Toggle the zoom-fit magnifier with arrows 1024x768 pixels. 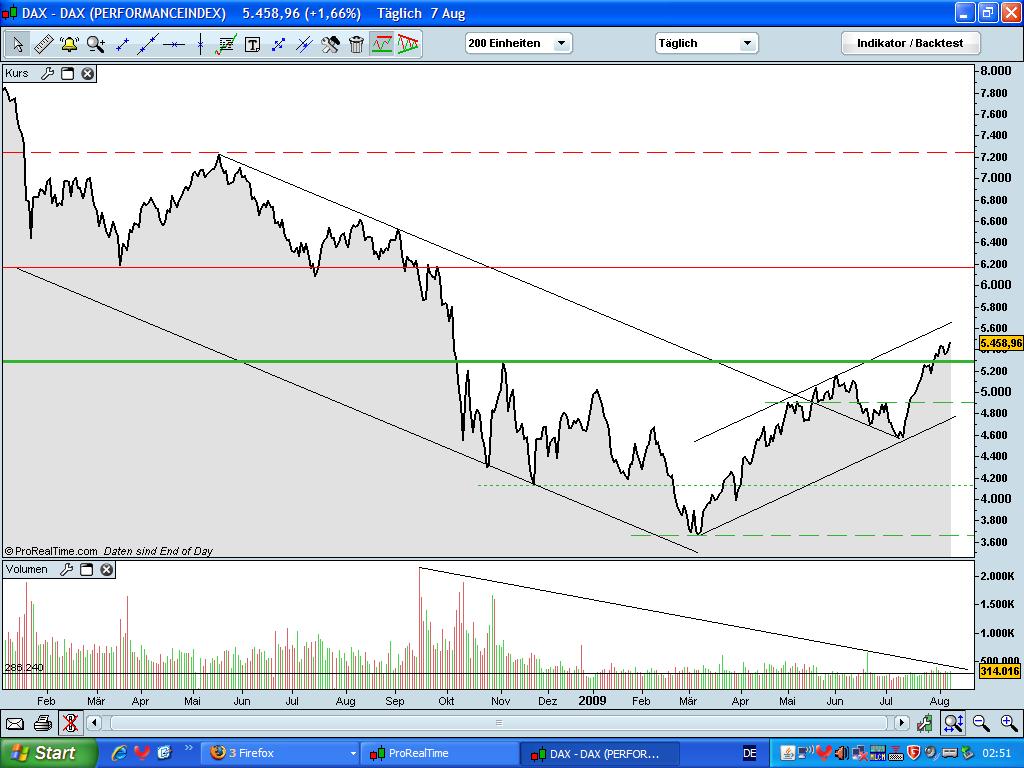pos(953,723)
